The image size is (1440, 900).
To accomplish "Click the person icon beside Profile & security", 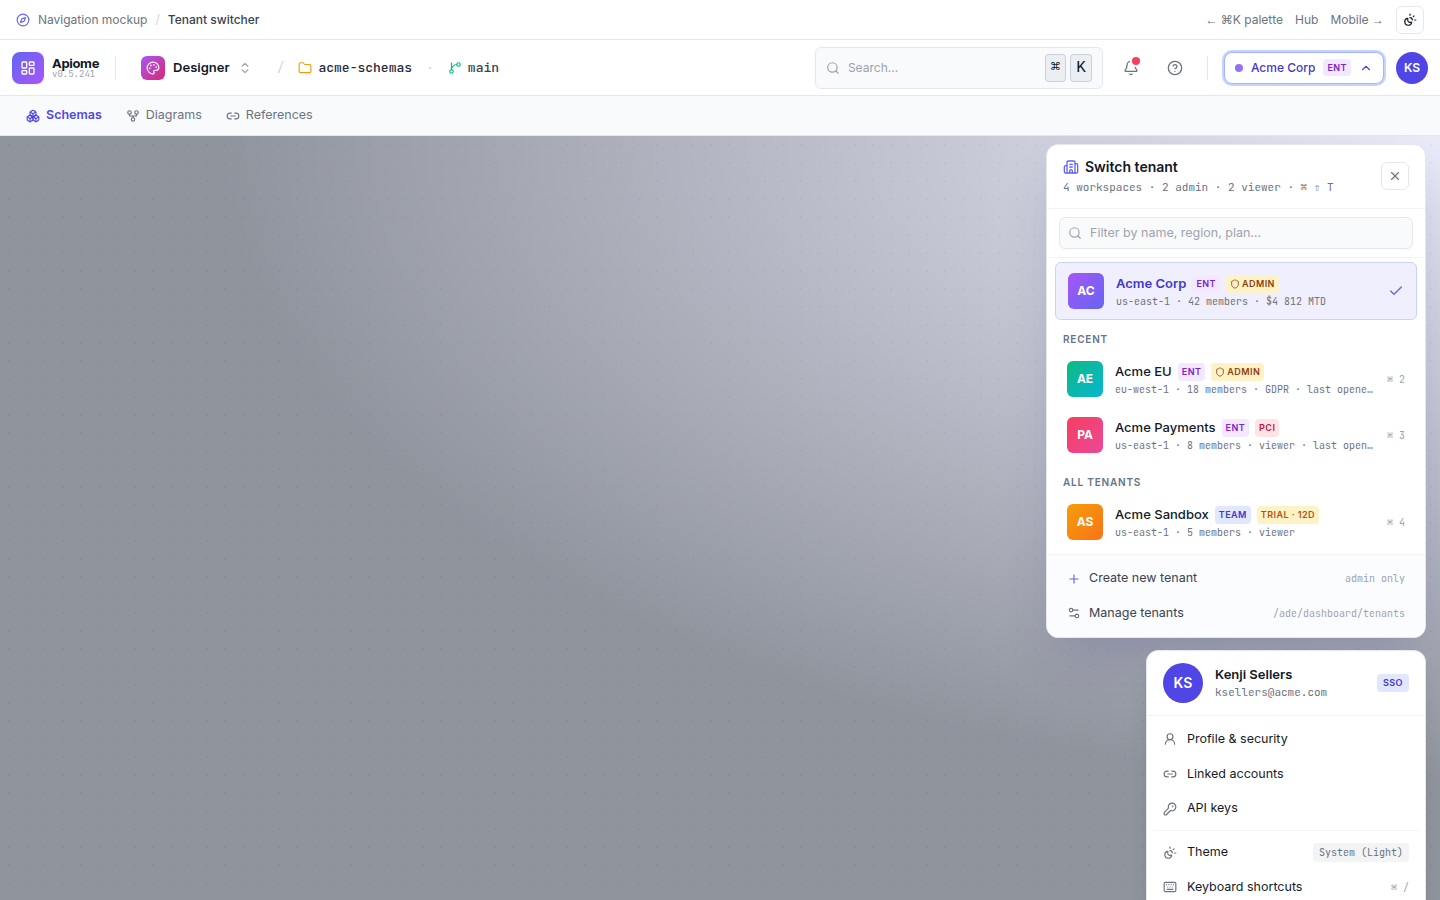I will click(x=1170, y=739).
